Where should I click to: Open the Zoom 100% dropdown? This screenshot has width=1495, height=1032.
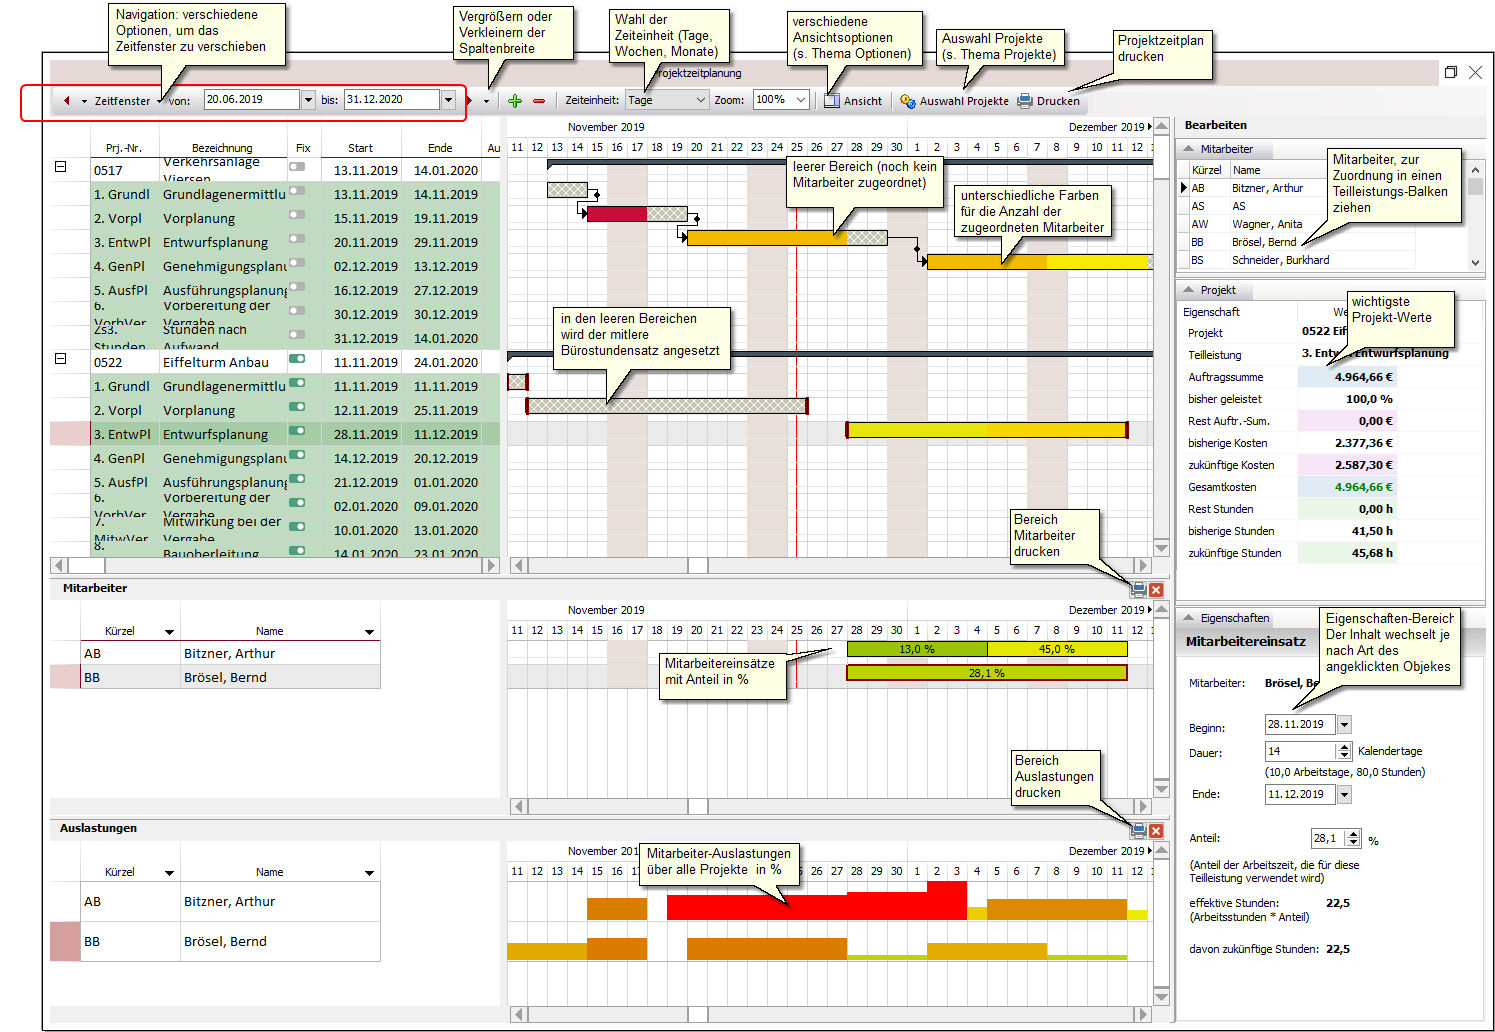pyautogui.click(x=781, y=100)
